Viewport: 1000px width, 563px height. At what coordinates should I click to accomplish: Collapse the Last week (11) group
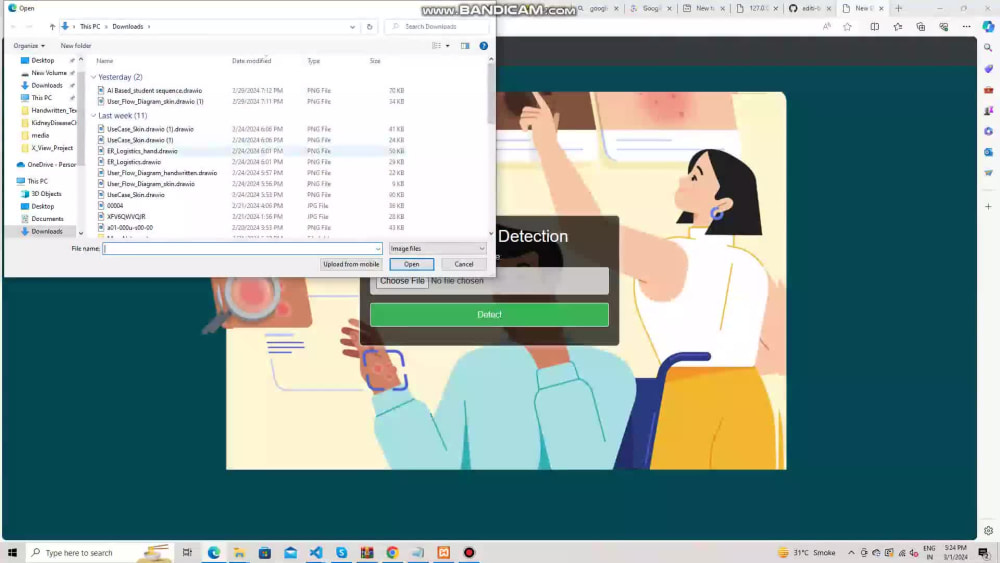click(x=94, y=115)
